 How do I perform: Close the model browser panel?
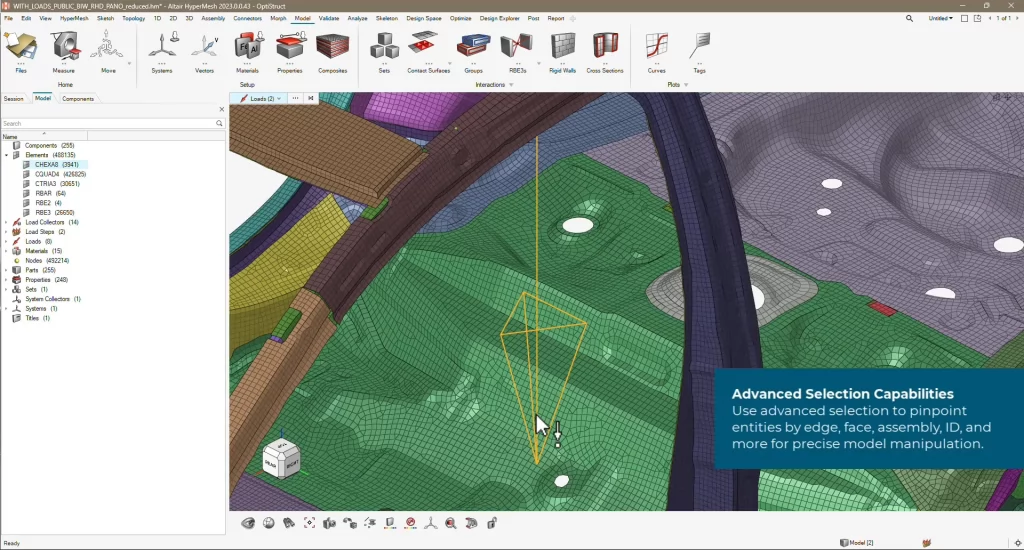pyautogui.click(x=221, y=109)
